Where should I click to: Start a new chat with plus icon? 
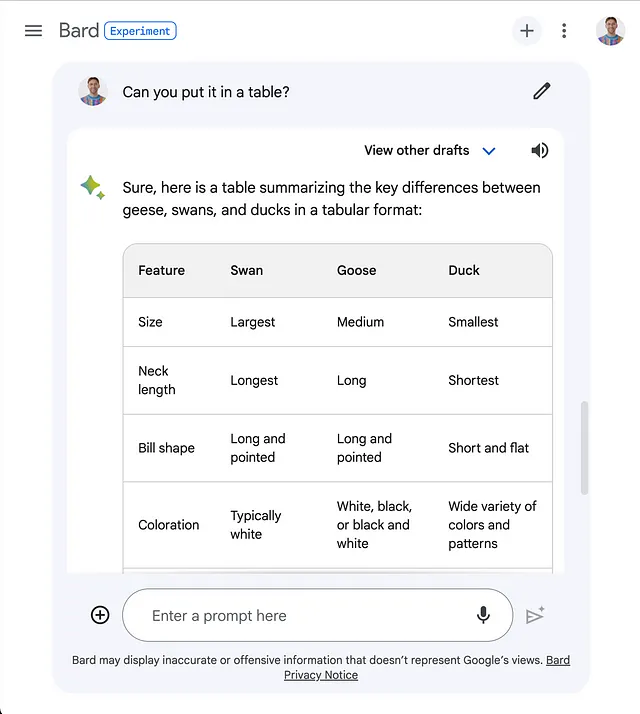tap(527, 31)
